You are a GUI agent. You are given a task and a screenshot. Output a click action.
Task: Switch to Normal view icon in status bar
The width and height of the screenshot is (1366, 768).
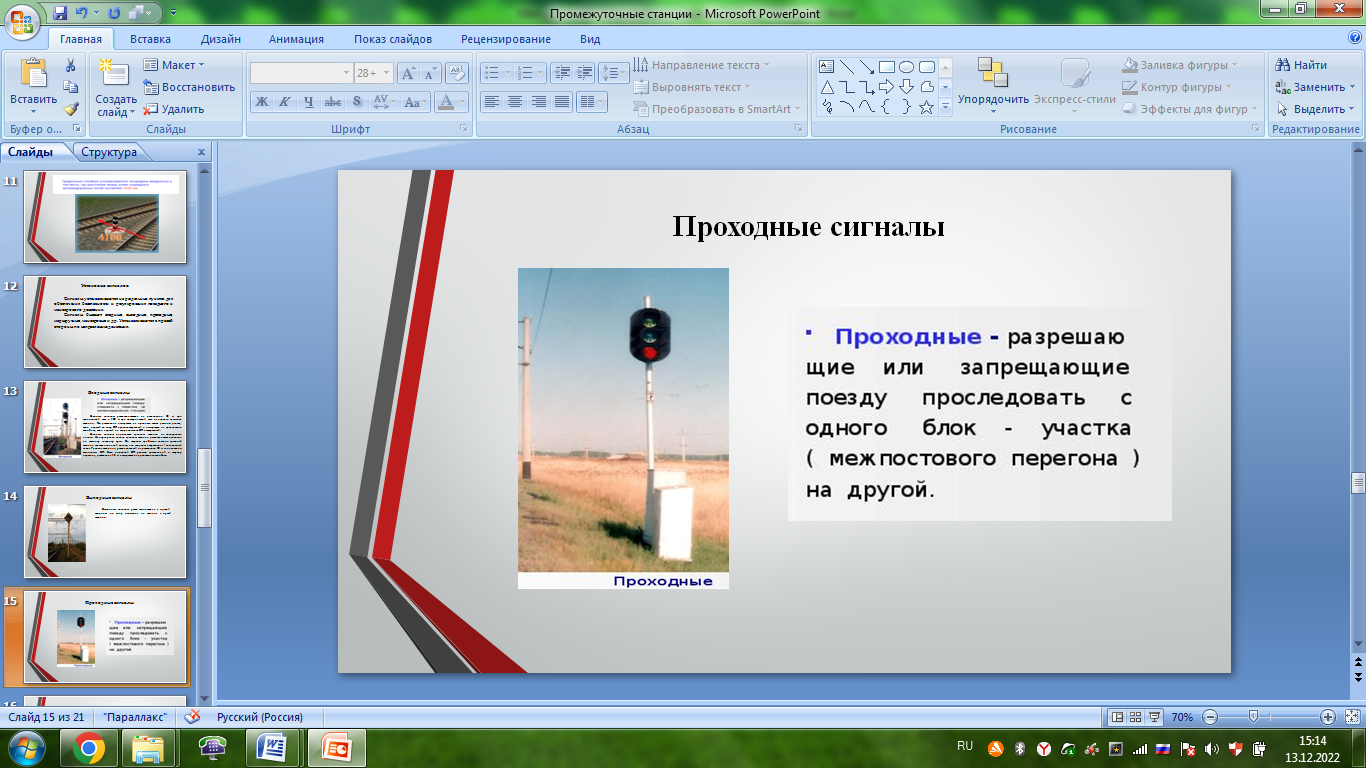coord(1118,717)
